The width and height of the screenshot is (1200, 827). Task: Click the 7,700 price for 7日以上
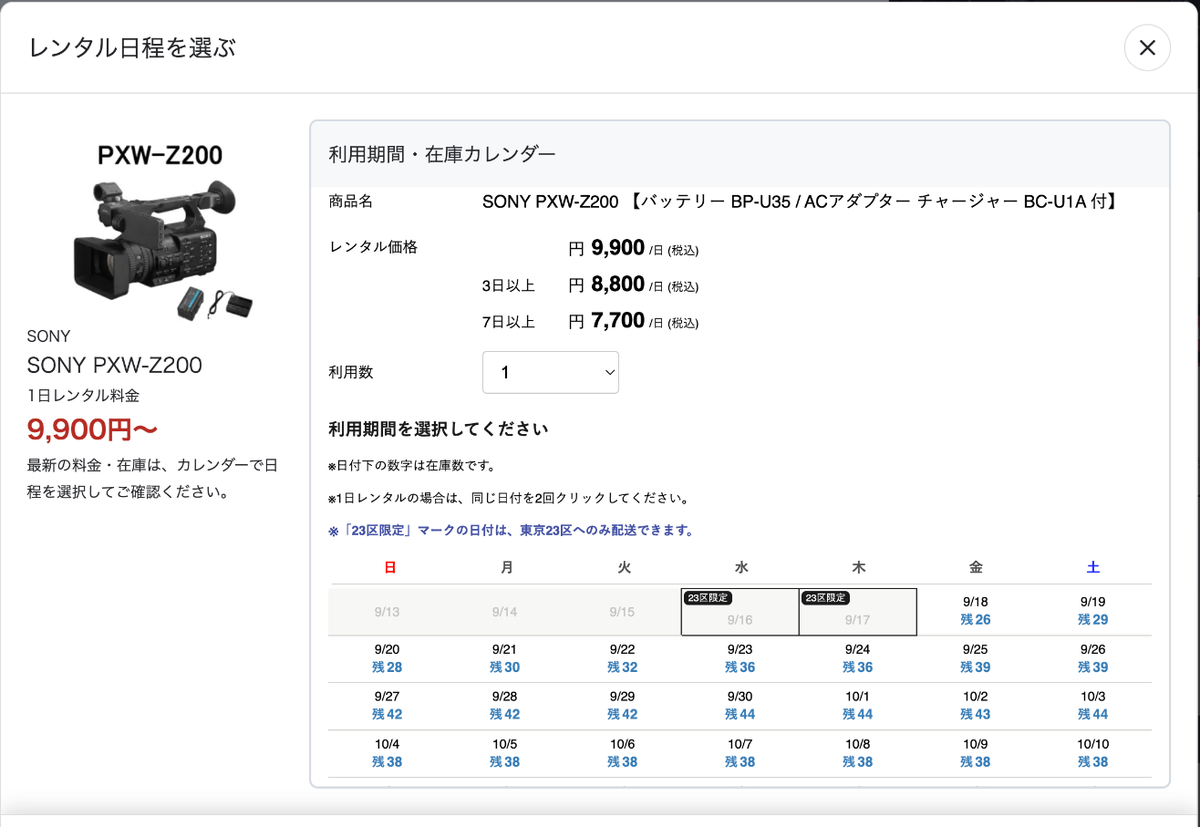618,321
